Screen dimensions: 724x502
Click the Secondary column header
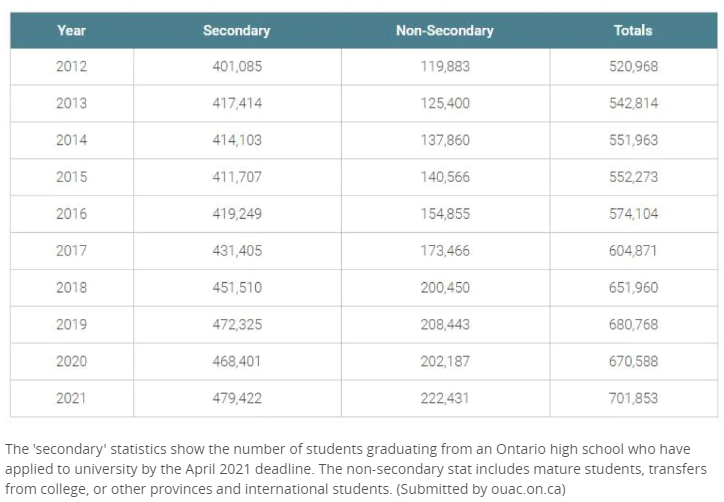pyautogui.click(x=237, y=30)
